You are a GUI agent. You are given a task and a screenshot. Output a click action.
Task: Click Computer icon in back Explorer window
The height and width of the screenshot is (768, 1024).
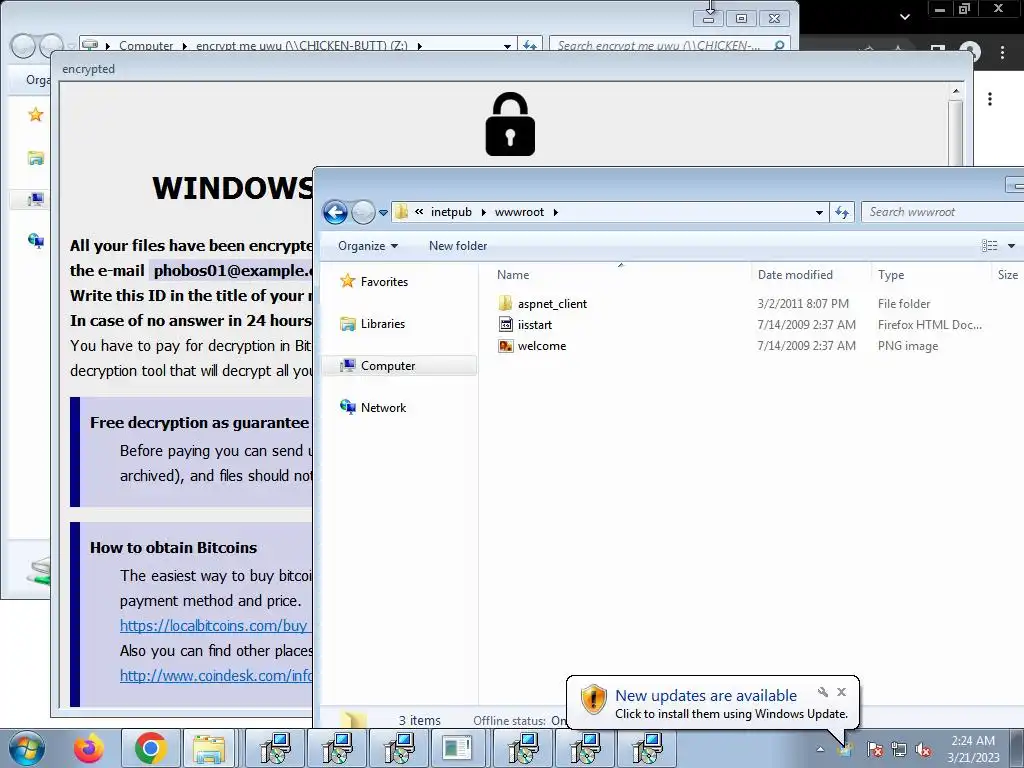pos(35,199)
